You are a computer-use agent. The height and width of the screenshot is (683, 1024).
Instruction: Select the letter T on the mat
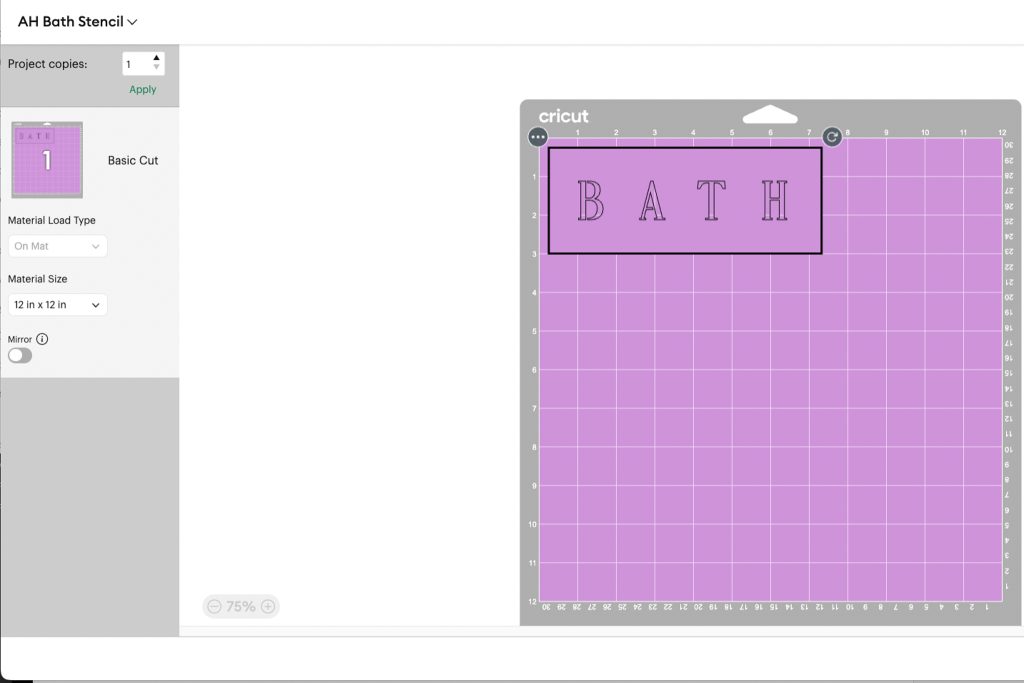(711, 201)
